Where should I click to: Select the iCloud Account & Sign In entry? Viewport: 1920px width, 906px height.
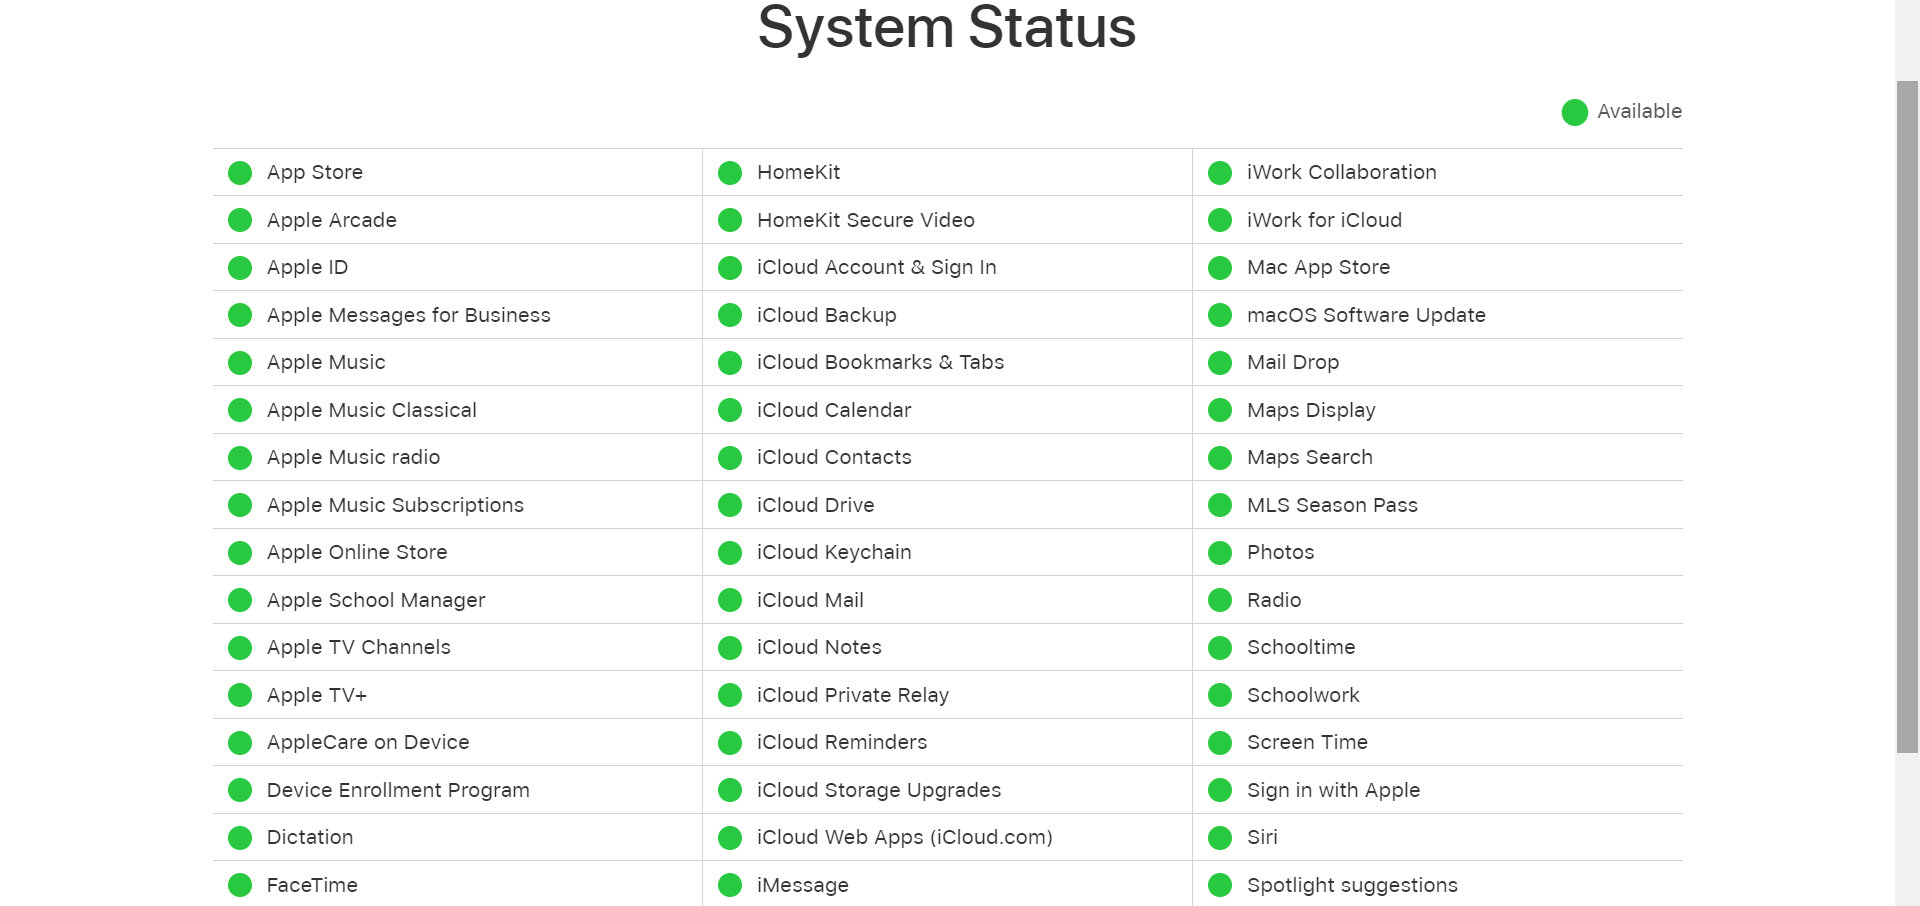point(876,267)
